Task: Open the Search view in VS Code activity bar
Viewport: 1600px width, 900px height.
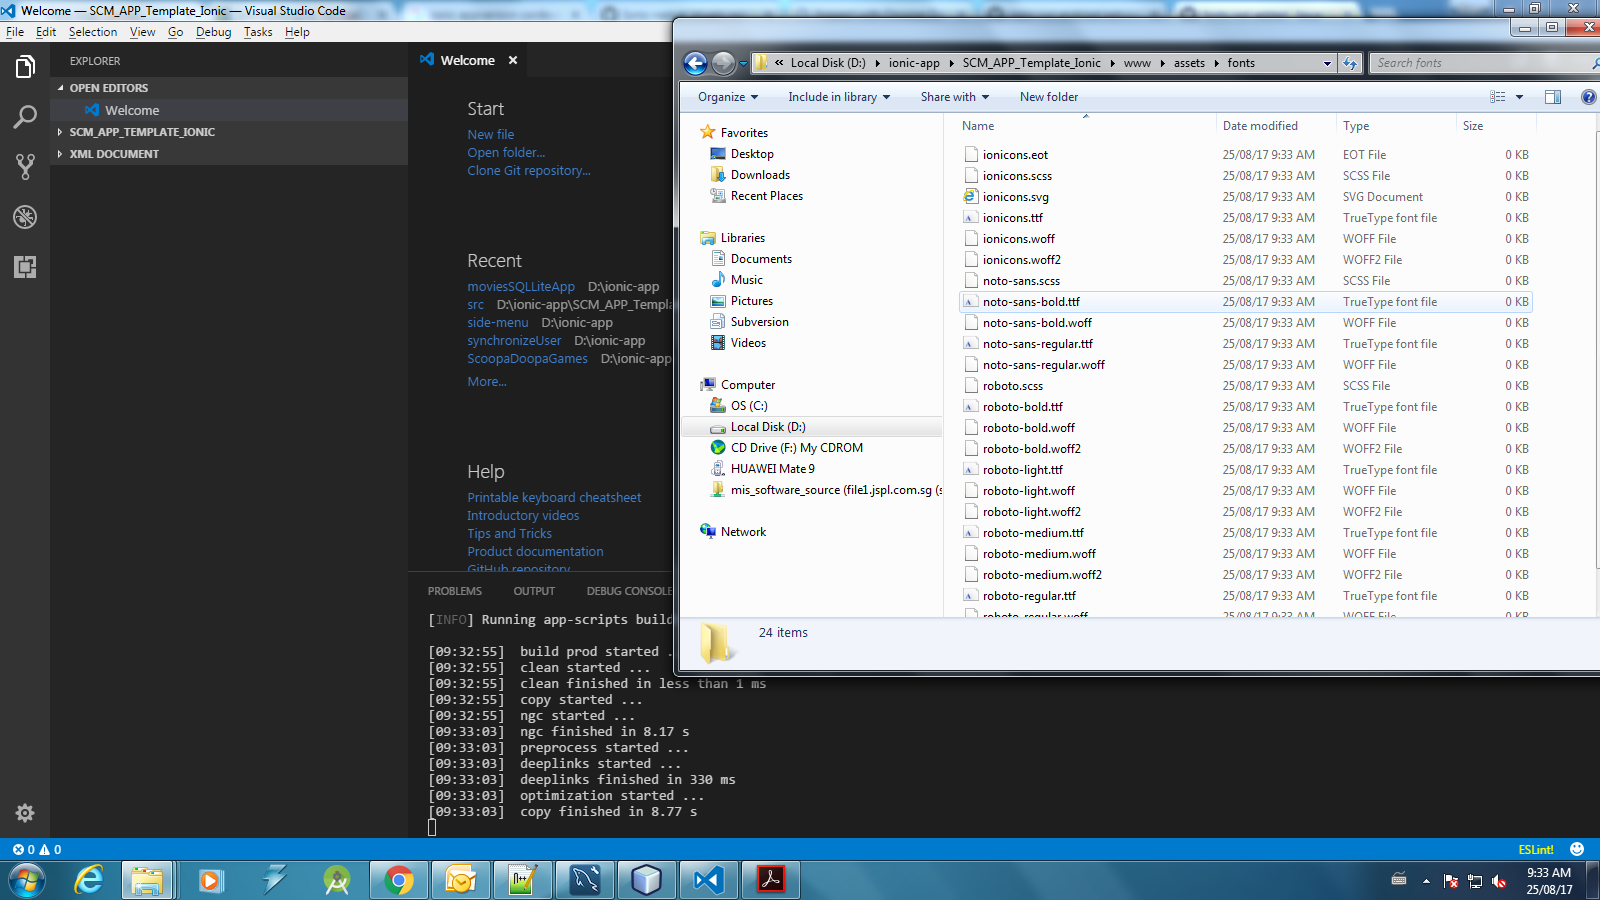Action: [25, 117]
